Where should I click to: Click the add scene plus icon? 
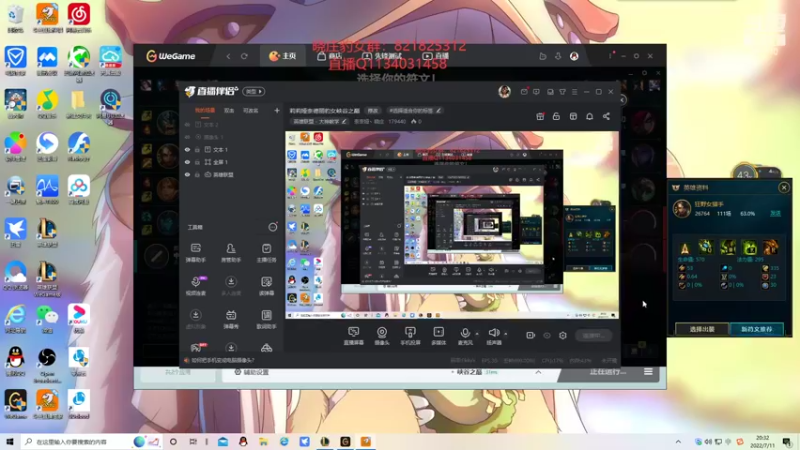[277, 110]
